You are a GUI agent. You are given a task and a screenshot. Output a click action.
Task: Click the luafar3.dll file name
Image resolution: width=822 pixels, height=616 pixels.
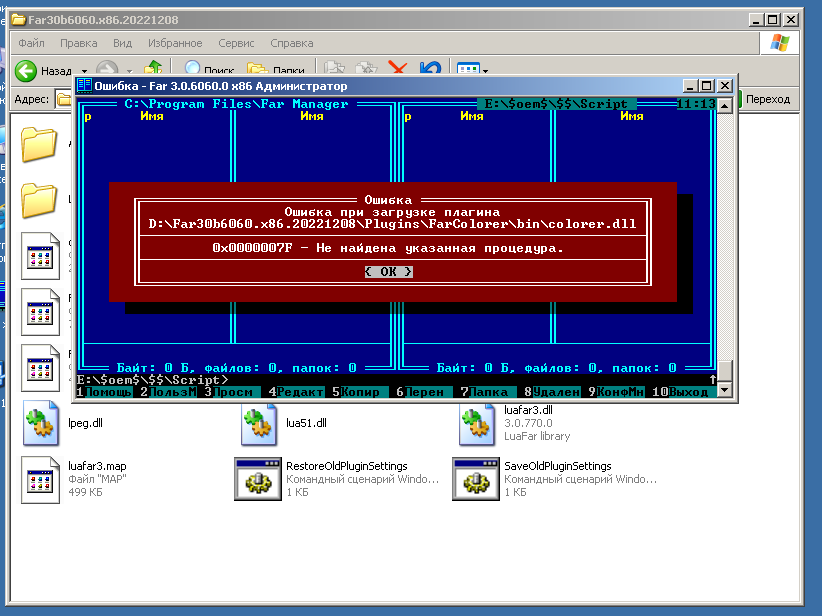coord(528,410)
